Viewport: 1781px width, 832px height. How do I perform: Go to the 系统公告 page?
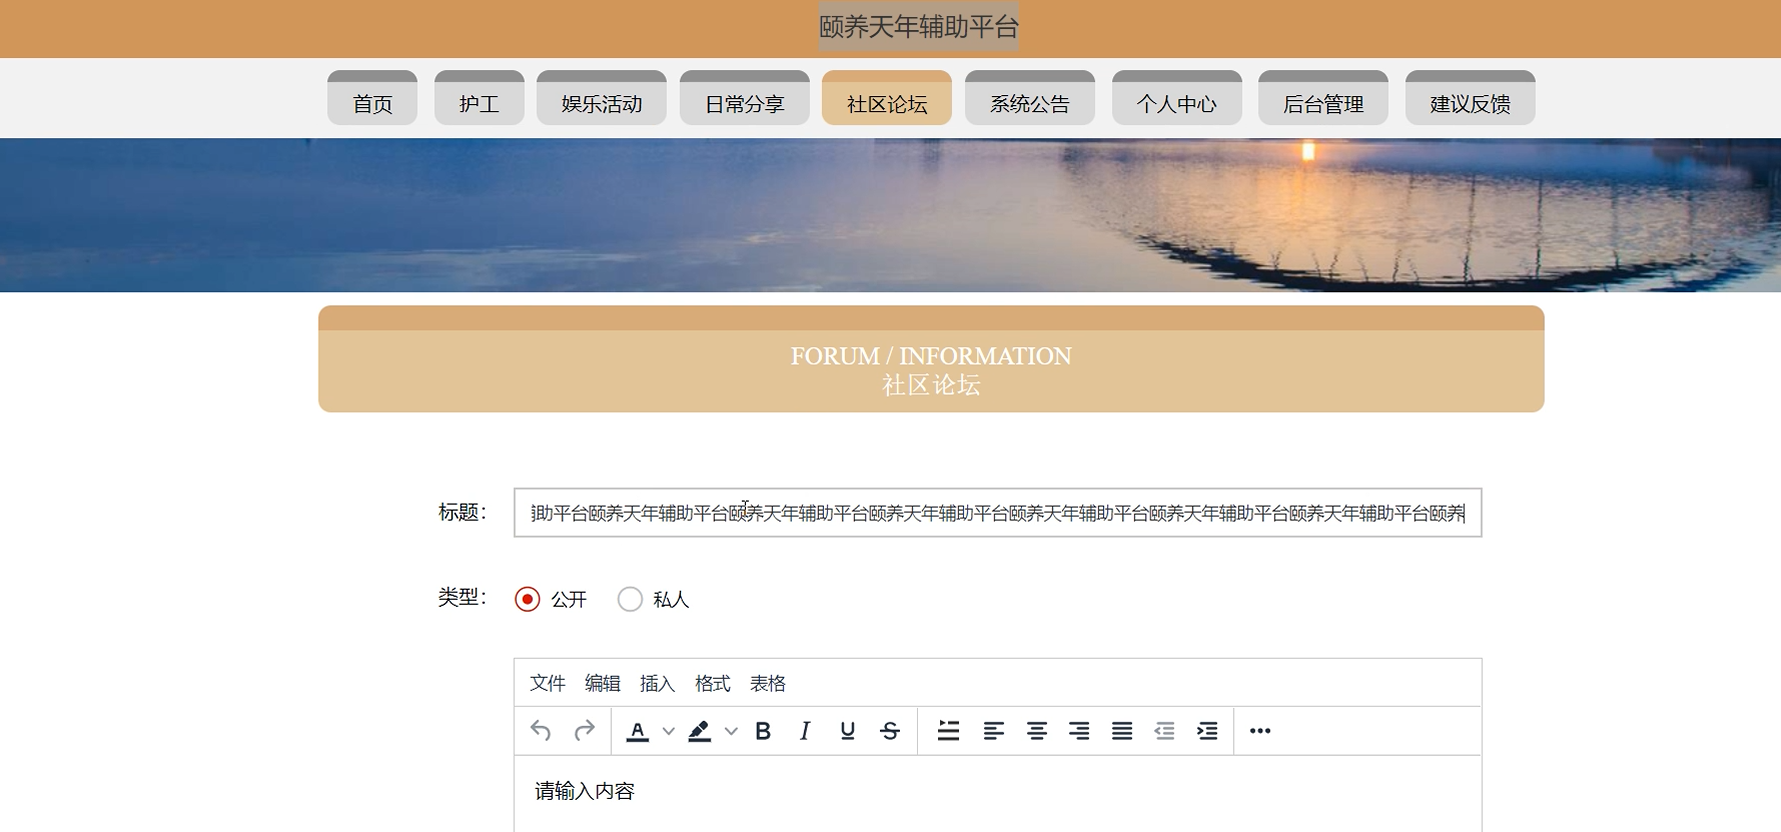click(1029, 103)
